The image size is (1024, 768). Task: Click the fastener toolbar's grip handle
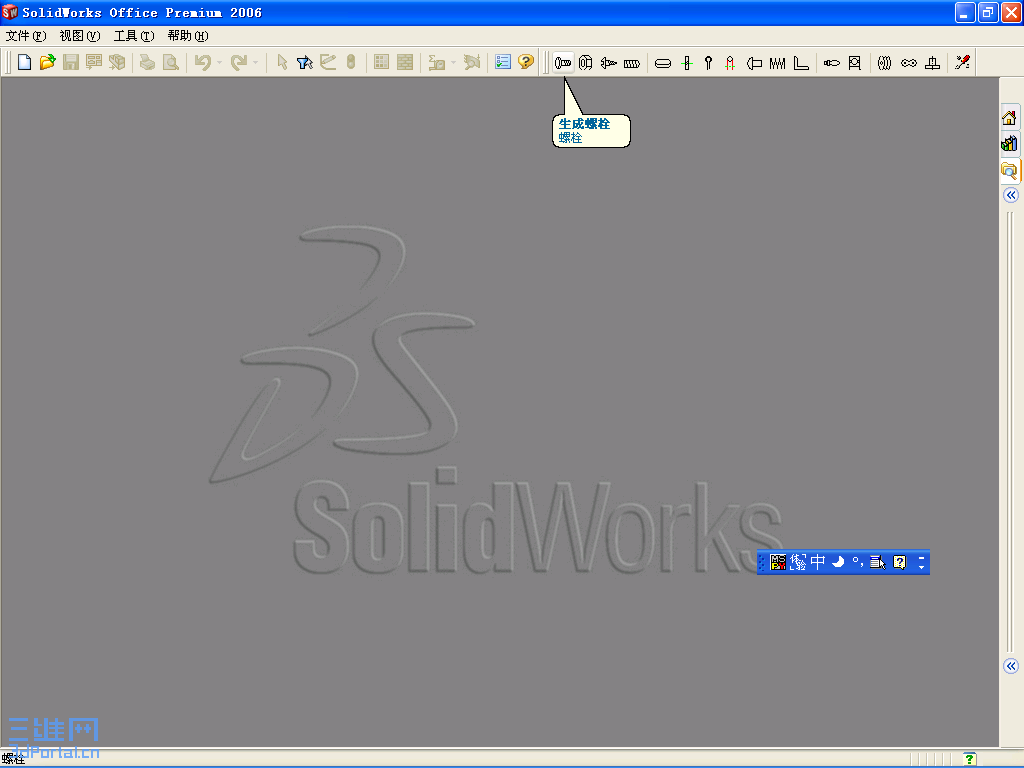[x=546, y=62]
